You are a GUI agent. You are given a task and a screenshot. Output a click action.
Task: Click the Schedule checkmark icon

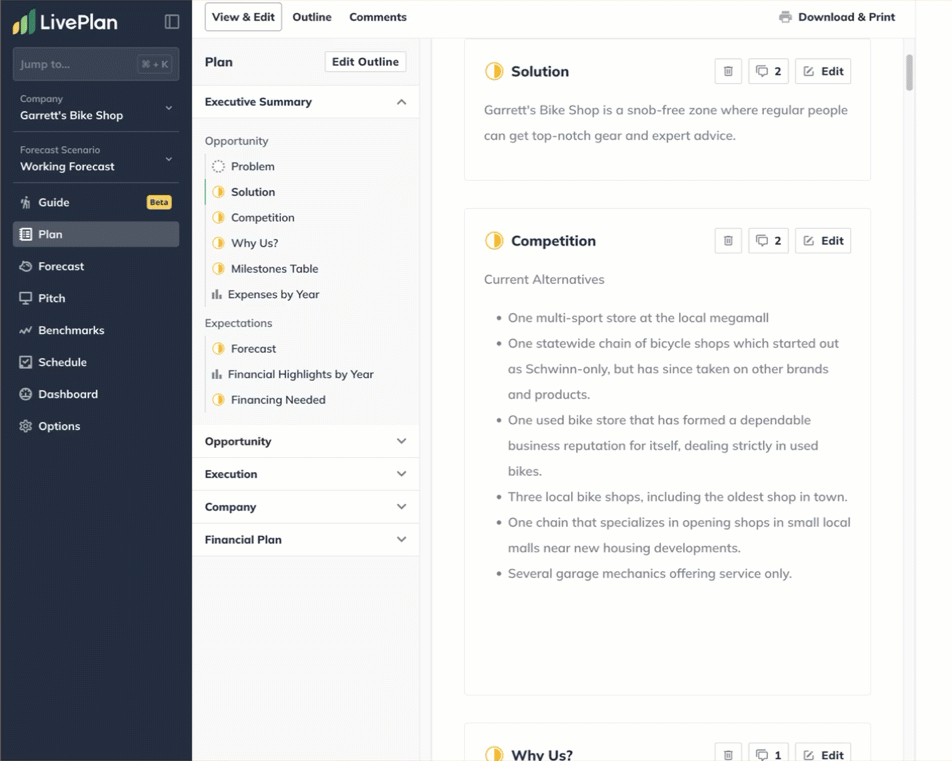click(26, 362)
